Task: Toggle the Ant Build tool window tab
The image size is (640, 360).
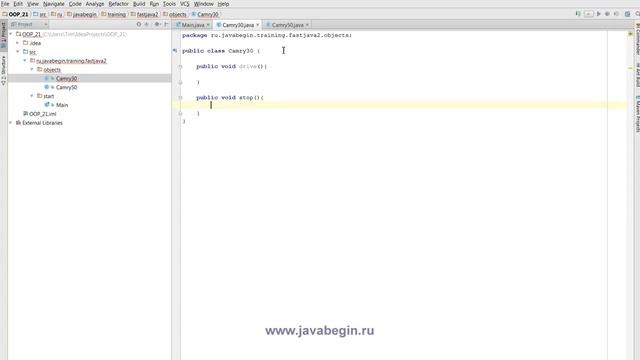Action: [x=637, y=74]
